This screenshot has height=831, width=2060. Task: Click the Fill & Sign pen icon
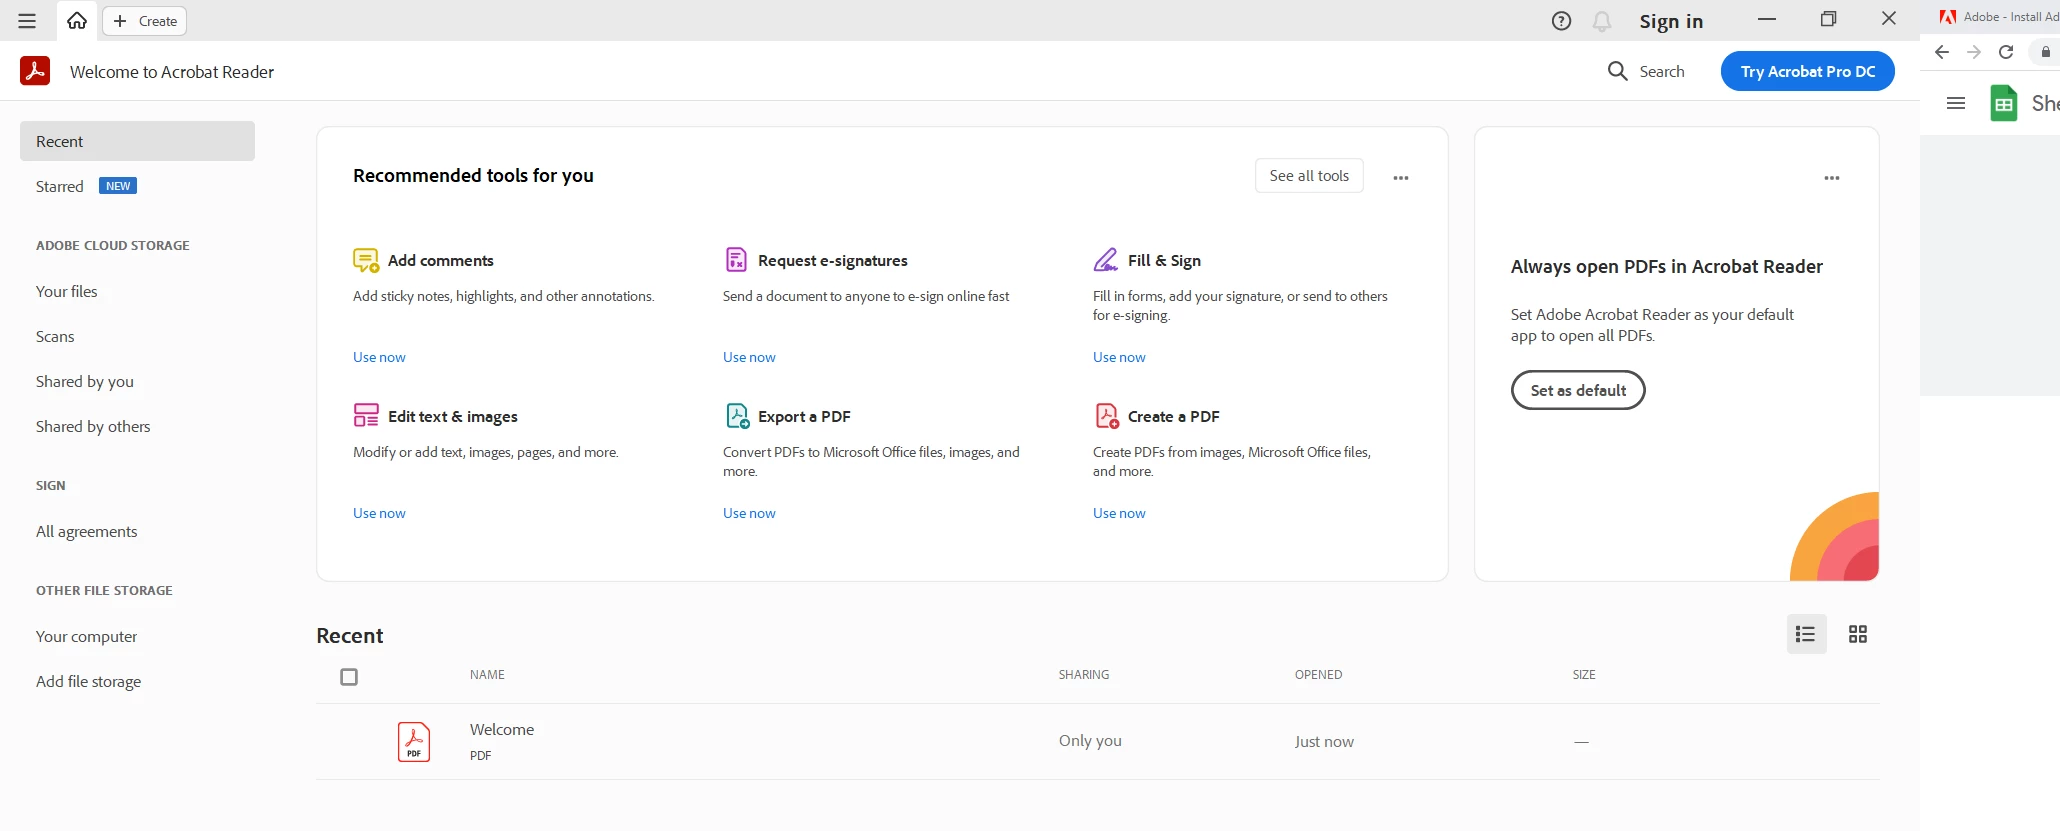[1106, 260]
